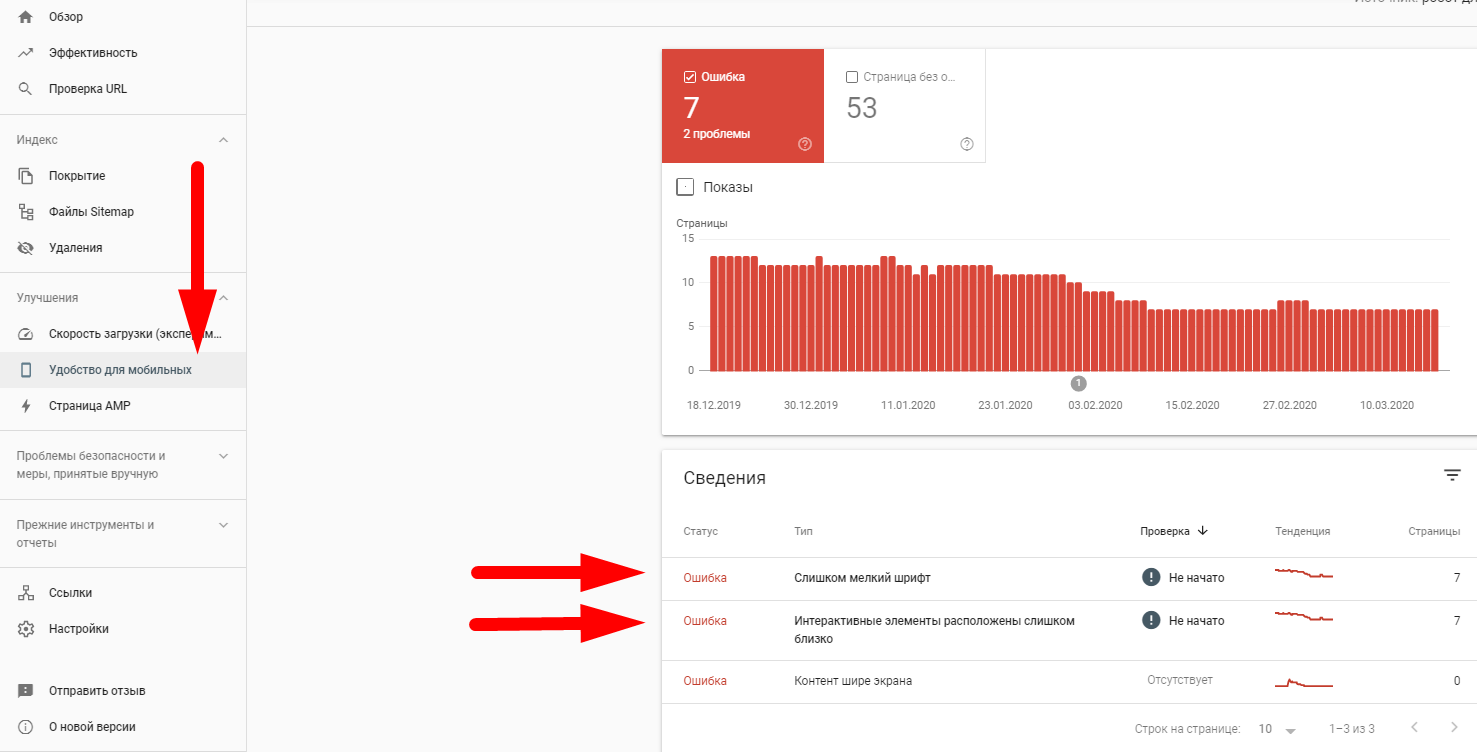Image resolution: width=1477 pixels, height=752 pixels.
Task: Open Интерактивные элементы расположены слишком близко row
Action: 1069,630
